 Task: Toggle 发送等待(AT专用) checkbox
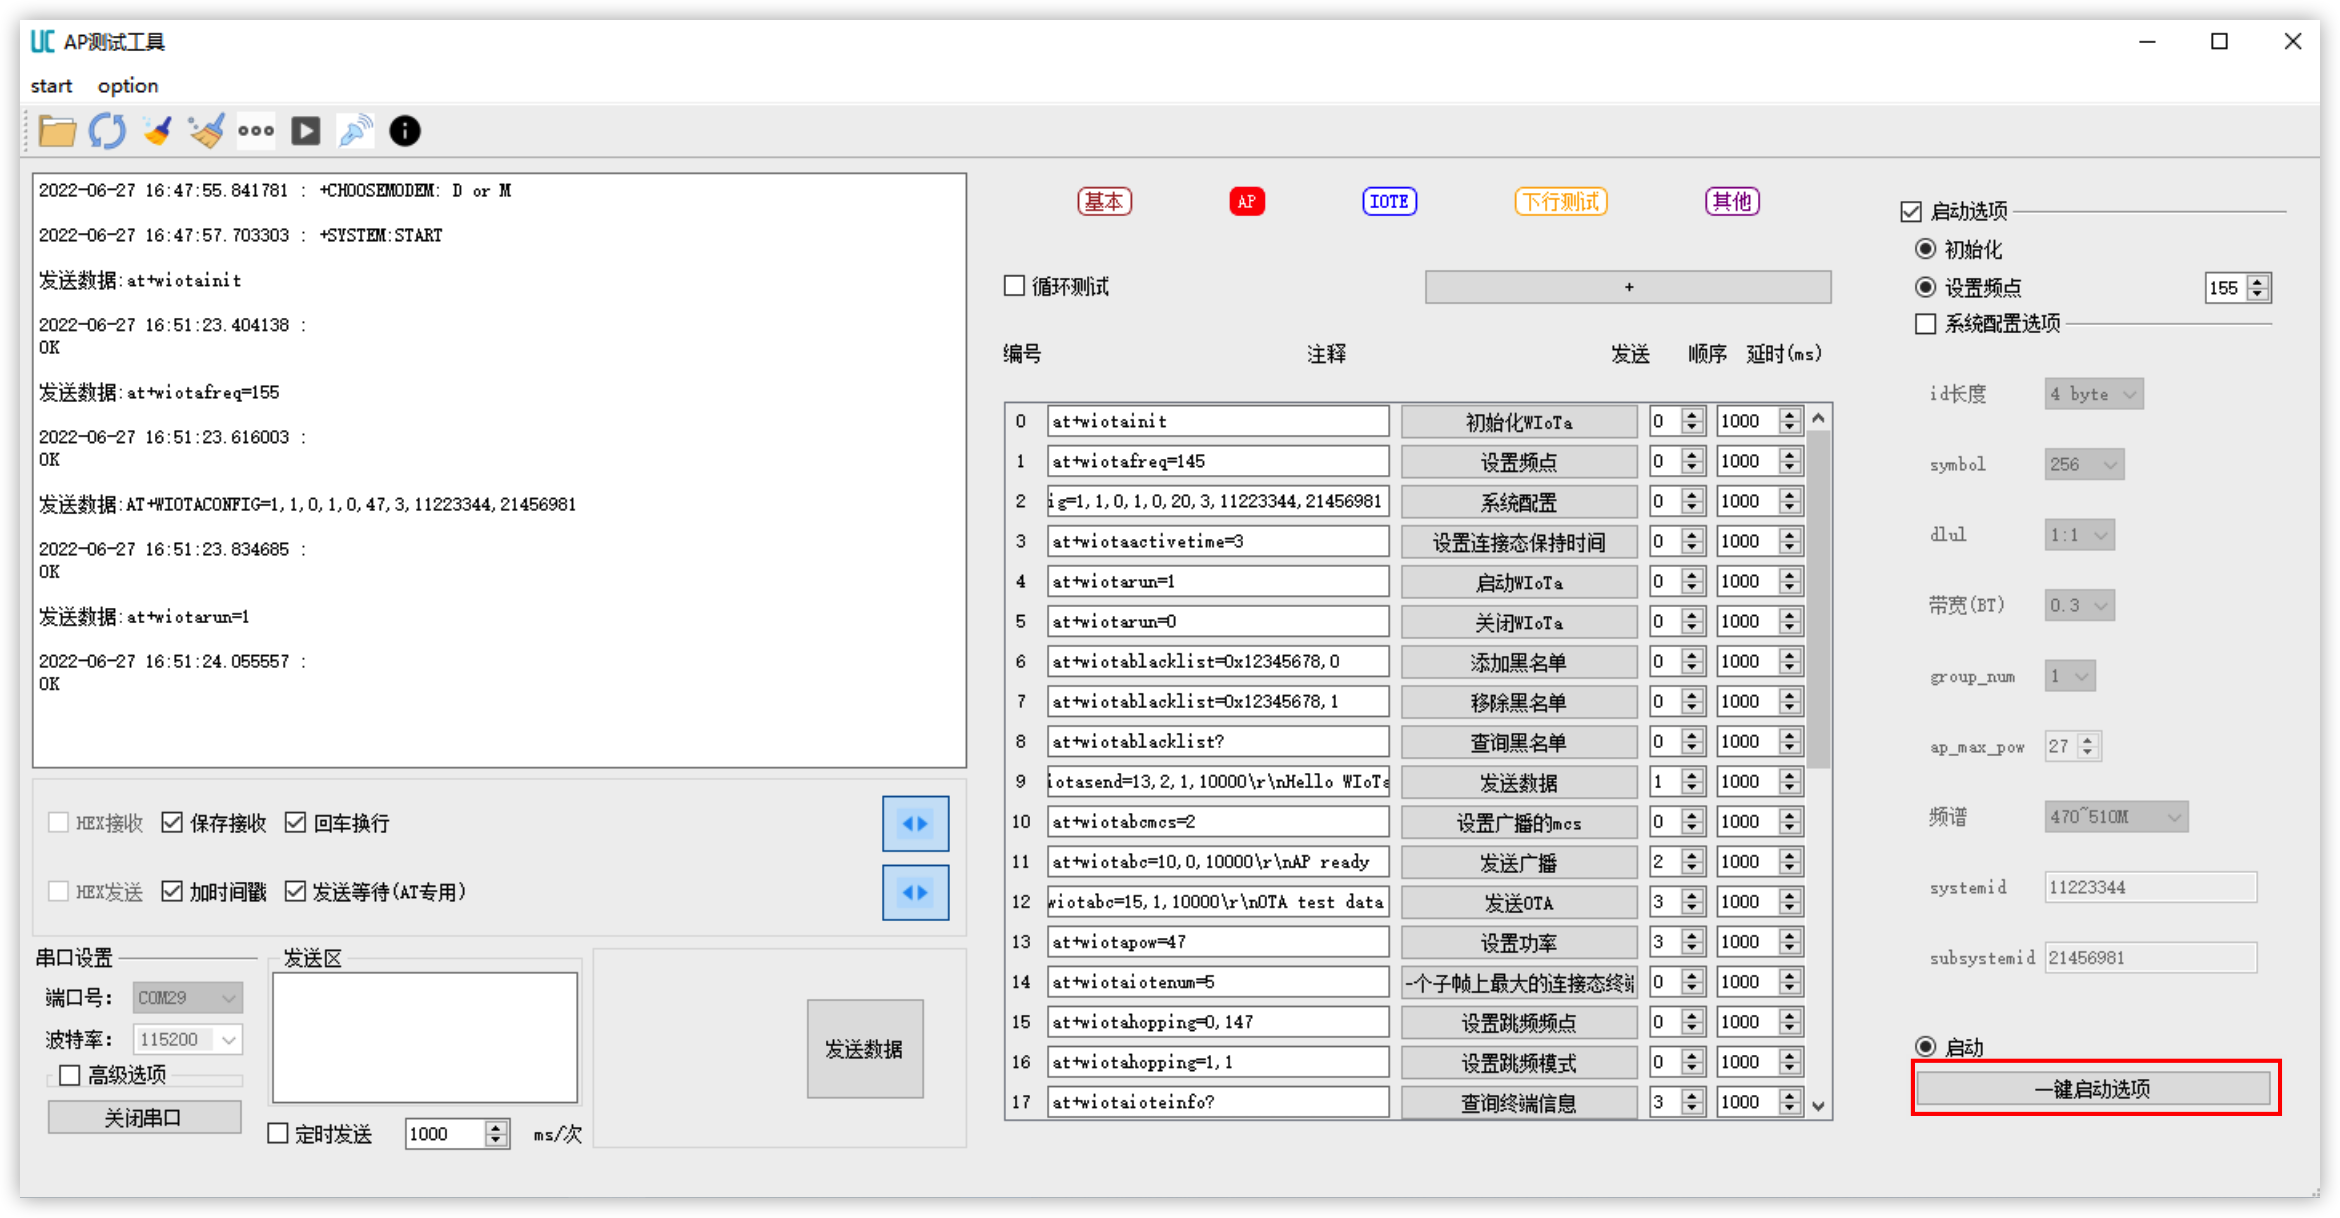pos(295,891)
